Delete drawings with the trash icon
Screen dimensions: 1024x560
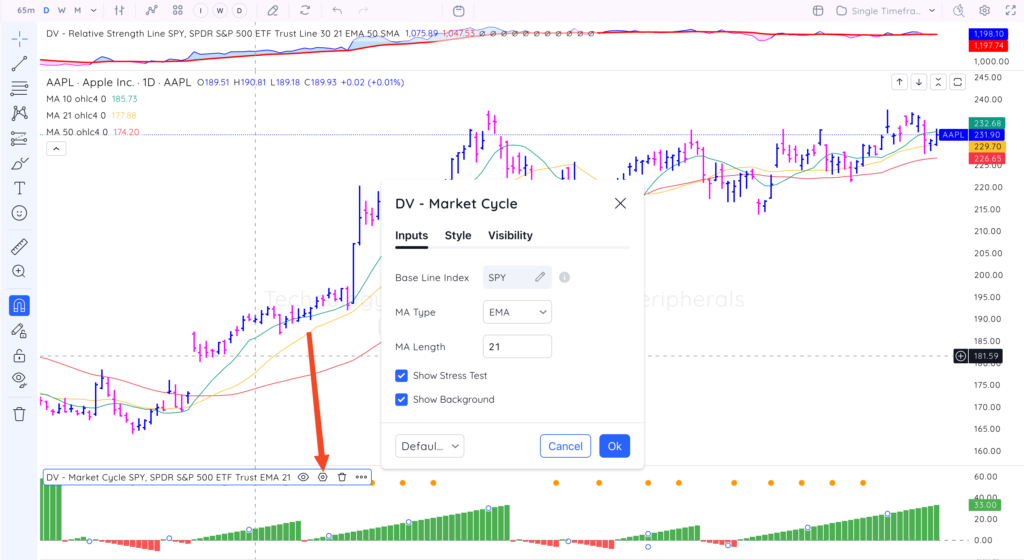click(19, 414)
